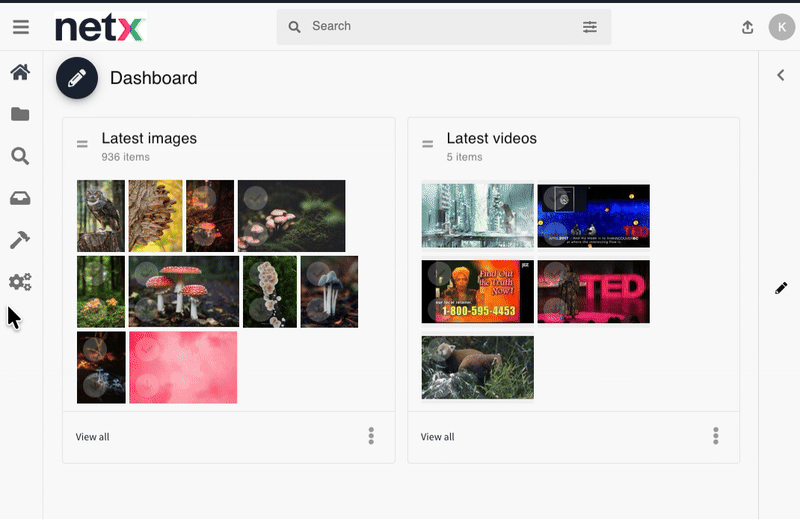Open the Search section in sidebar

pos(20,156)
